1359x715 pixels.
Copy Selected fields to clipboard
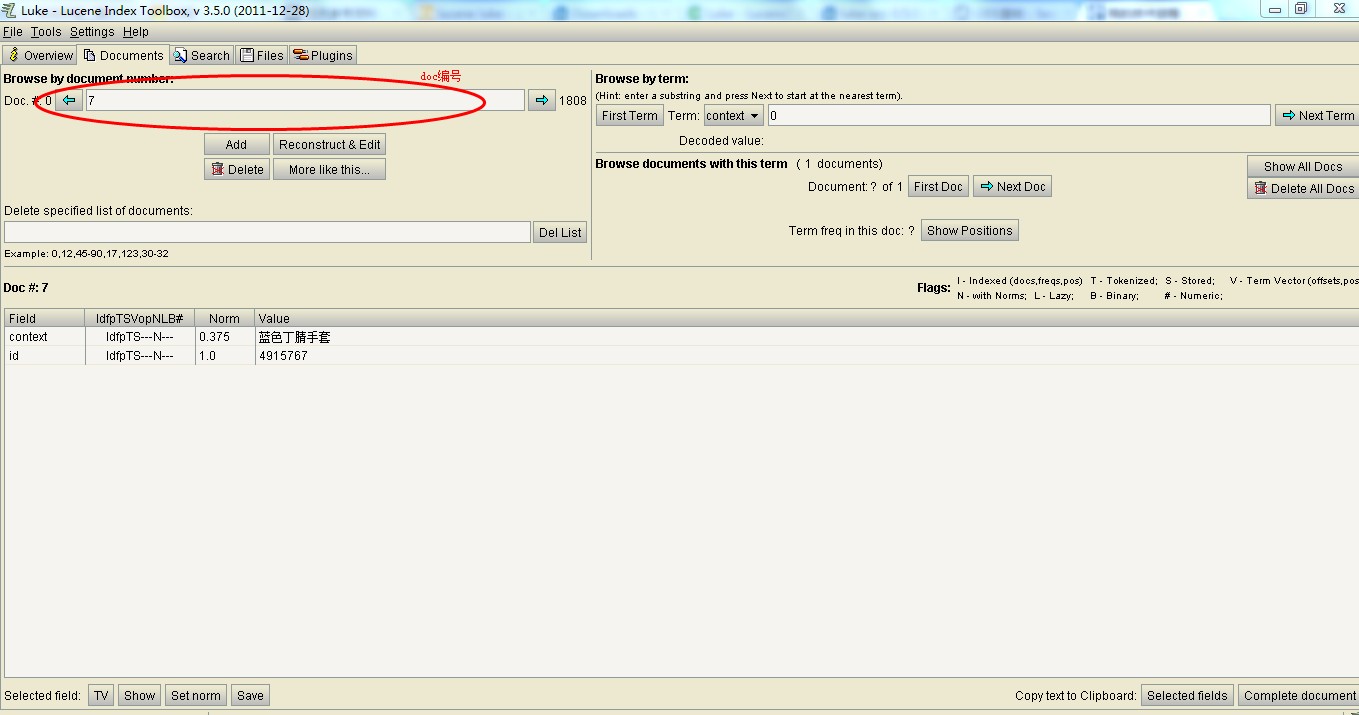[1187, 695]
